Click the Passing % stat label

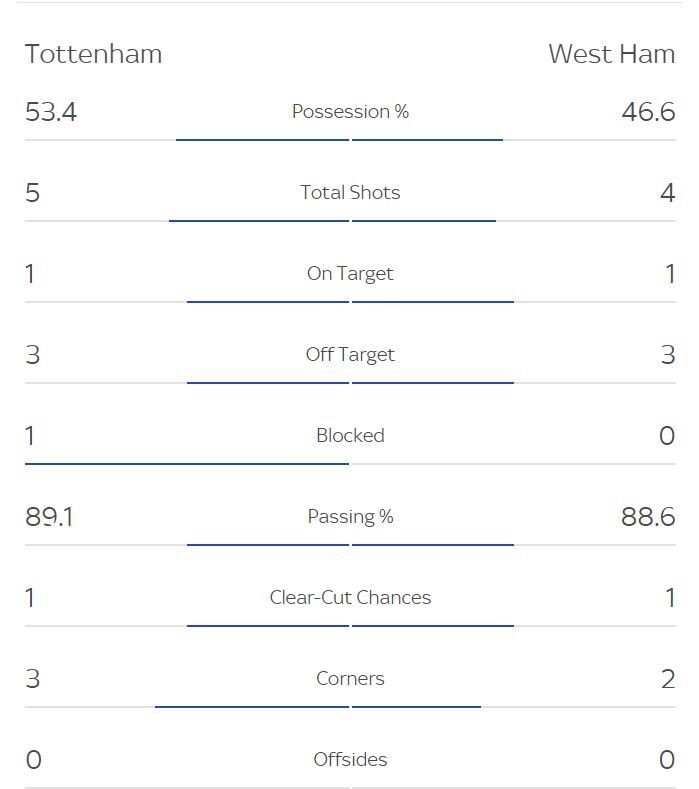click(x=350, y=517)
